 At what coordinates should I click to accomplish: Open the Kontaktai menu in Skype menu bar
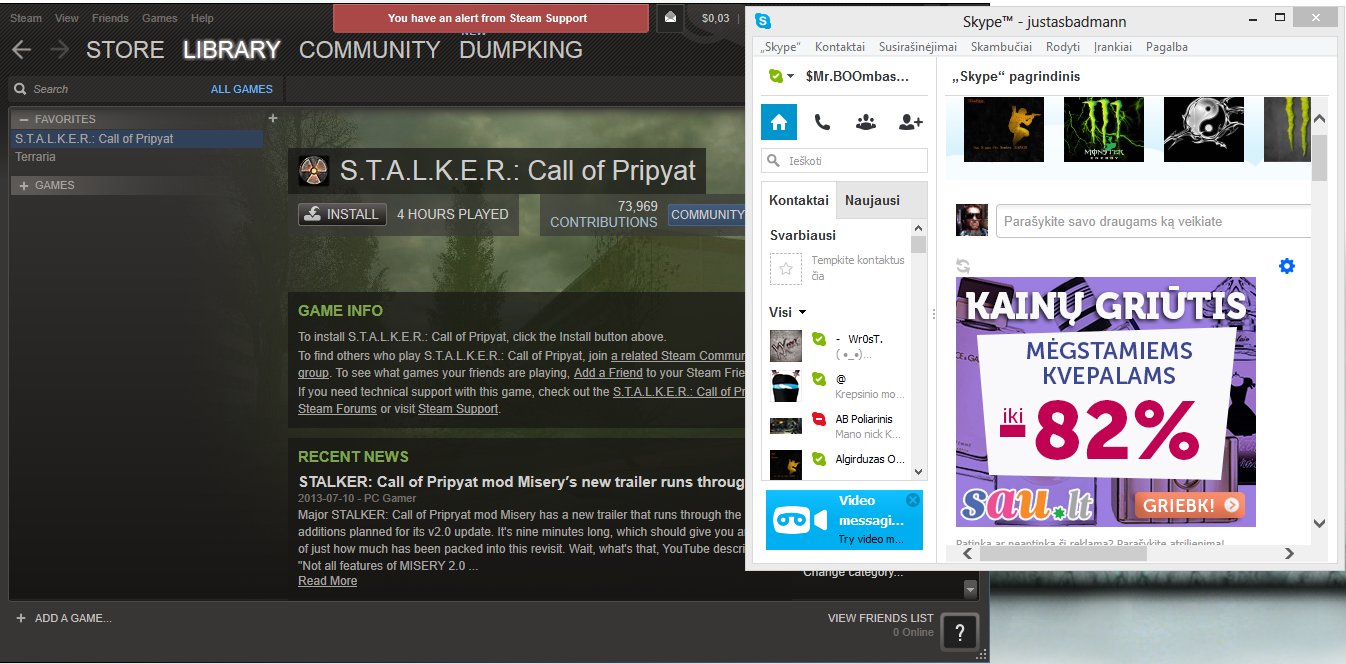click(840, 47)
